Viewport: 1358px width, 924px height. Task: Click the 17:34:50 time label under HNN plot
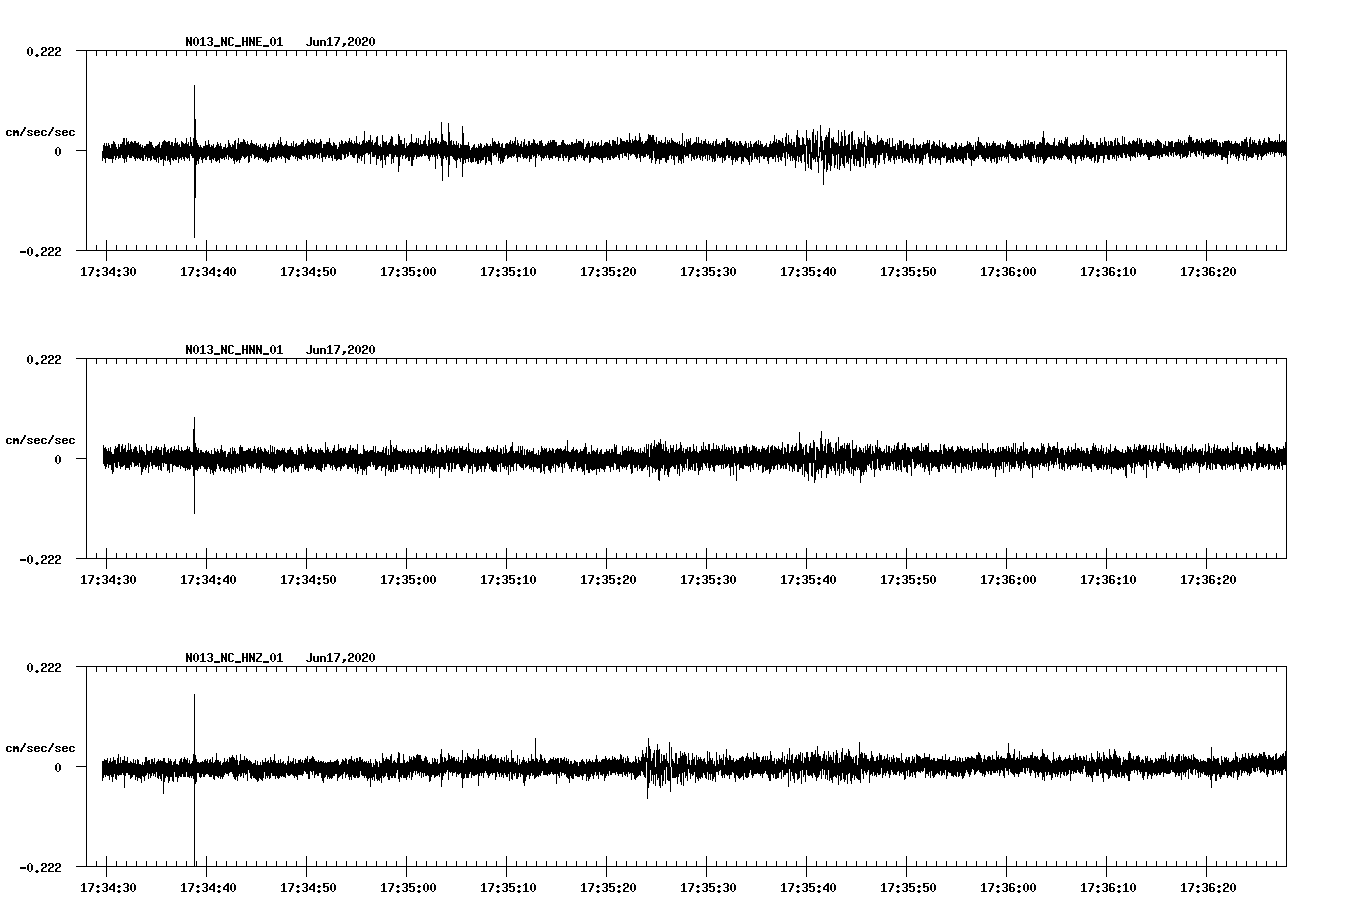click(309, 580)
